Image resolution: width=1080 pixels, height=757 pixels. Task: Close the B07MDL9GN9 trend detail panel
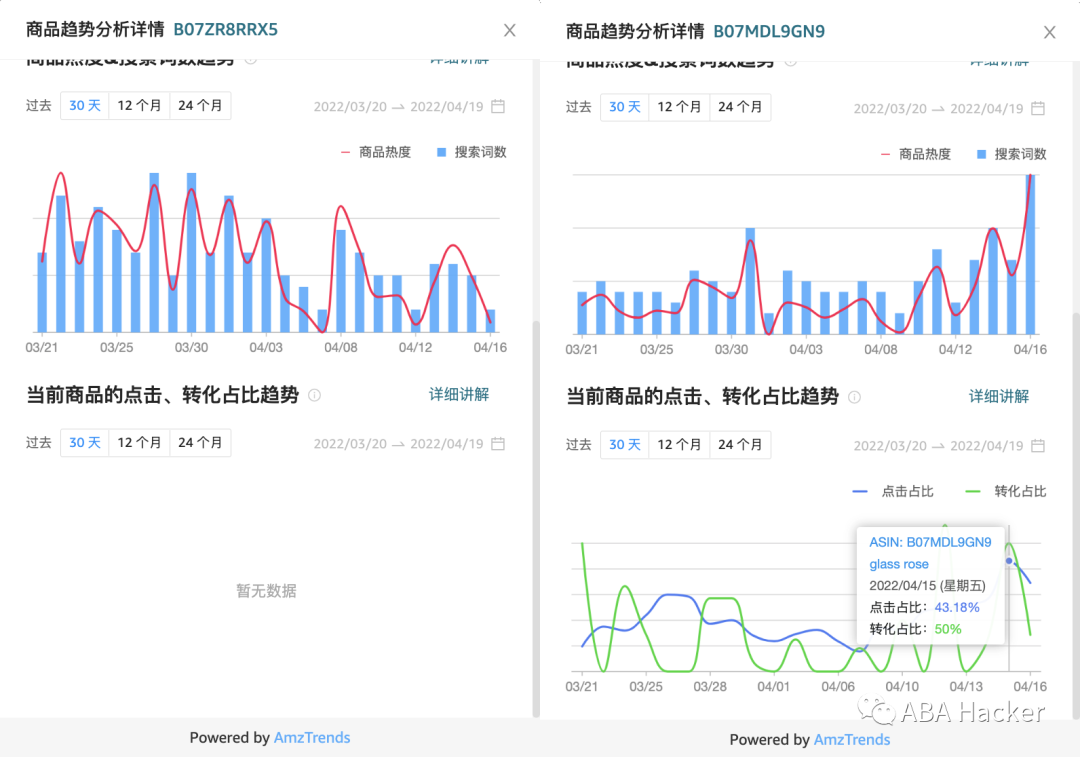pyautogui.click(x=1049, y=32)
